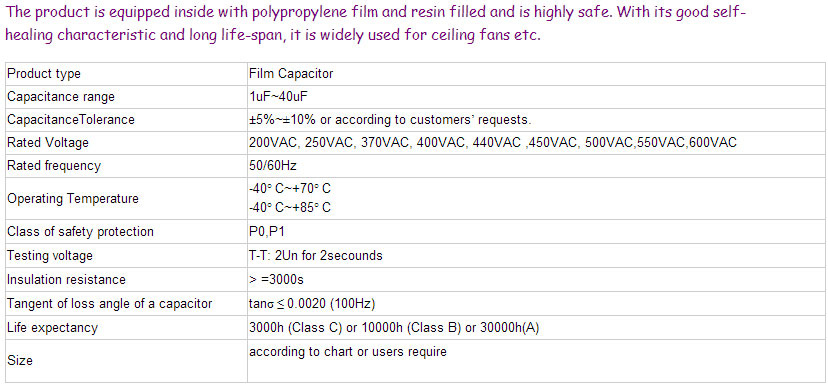Image resolution: width=828 pixels, height=384 pixels.
Task: Select the 50/60Hz frequency value
Action: [x=272, y=166]
